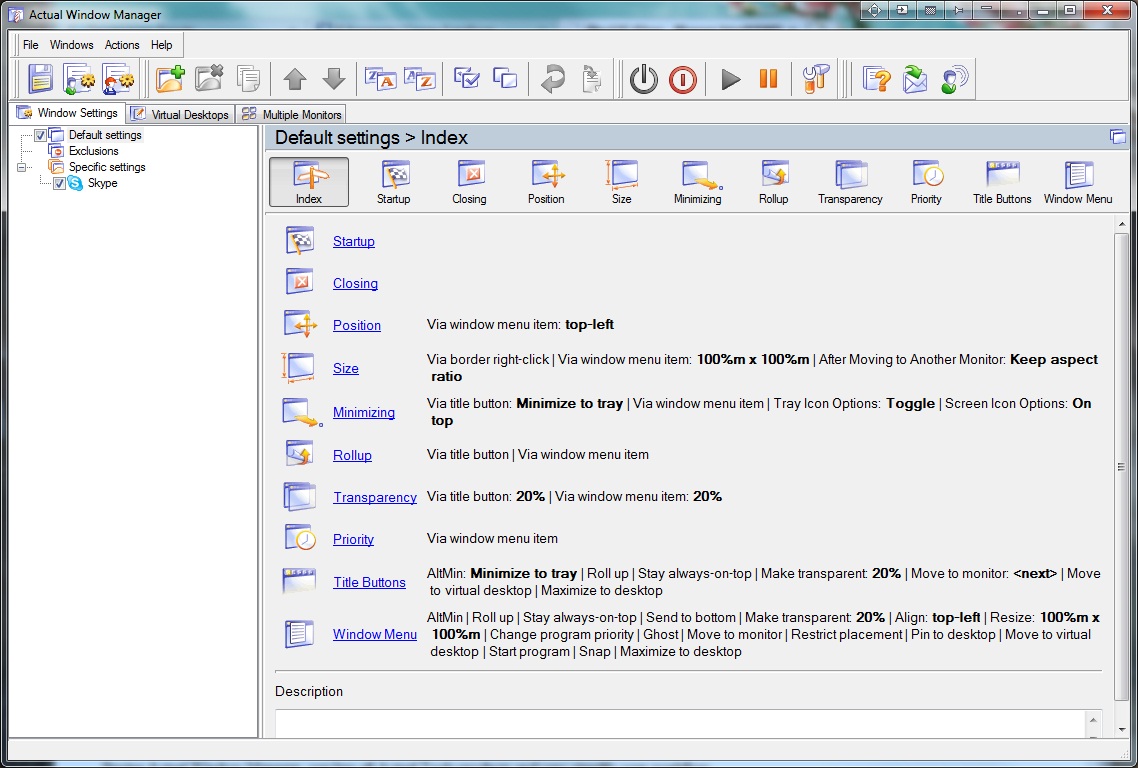Toggle the Default settings checkbox
The height and width of the screenshot is (768, 1138).
pyautogui.click(x=41, y=135)
